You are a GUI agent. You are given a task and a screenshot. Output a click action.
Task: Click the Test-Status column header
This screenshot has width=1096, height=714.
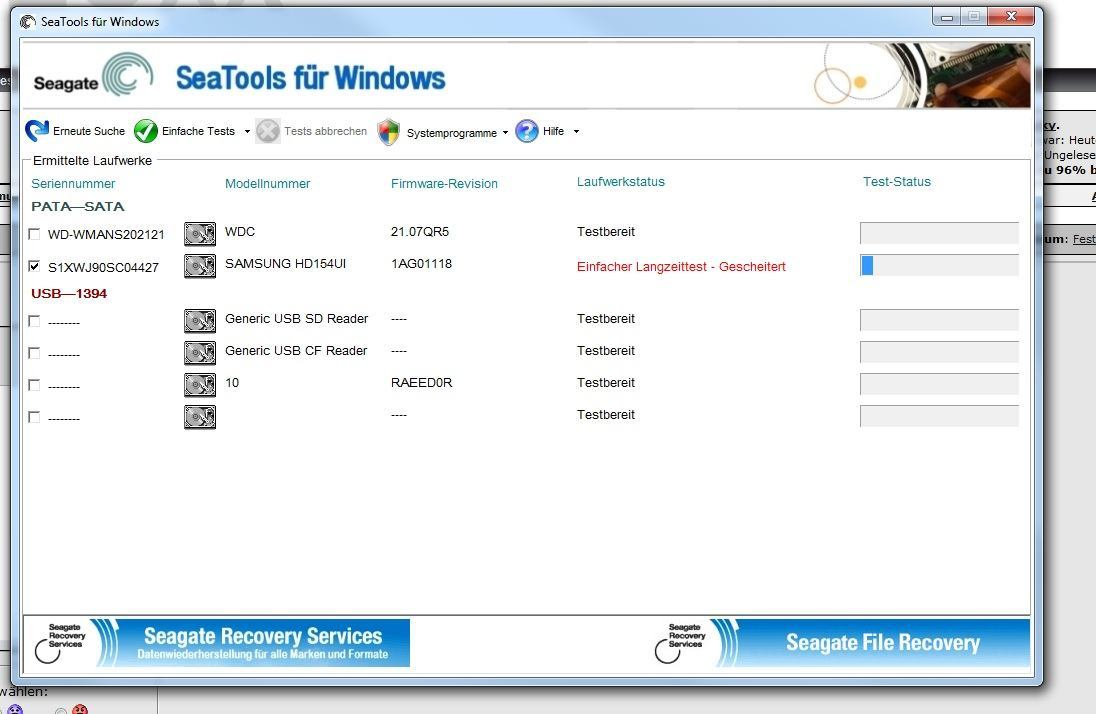pos(897,182)
